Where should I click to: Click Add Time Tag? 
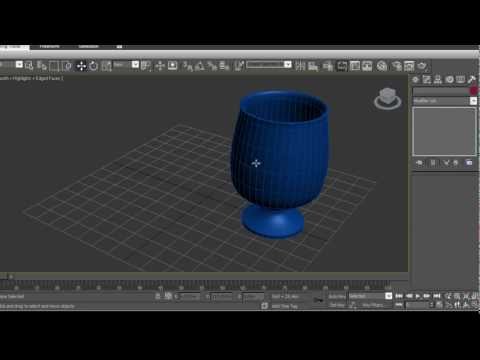tap(285, 306)
